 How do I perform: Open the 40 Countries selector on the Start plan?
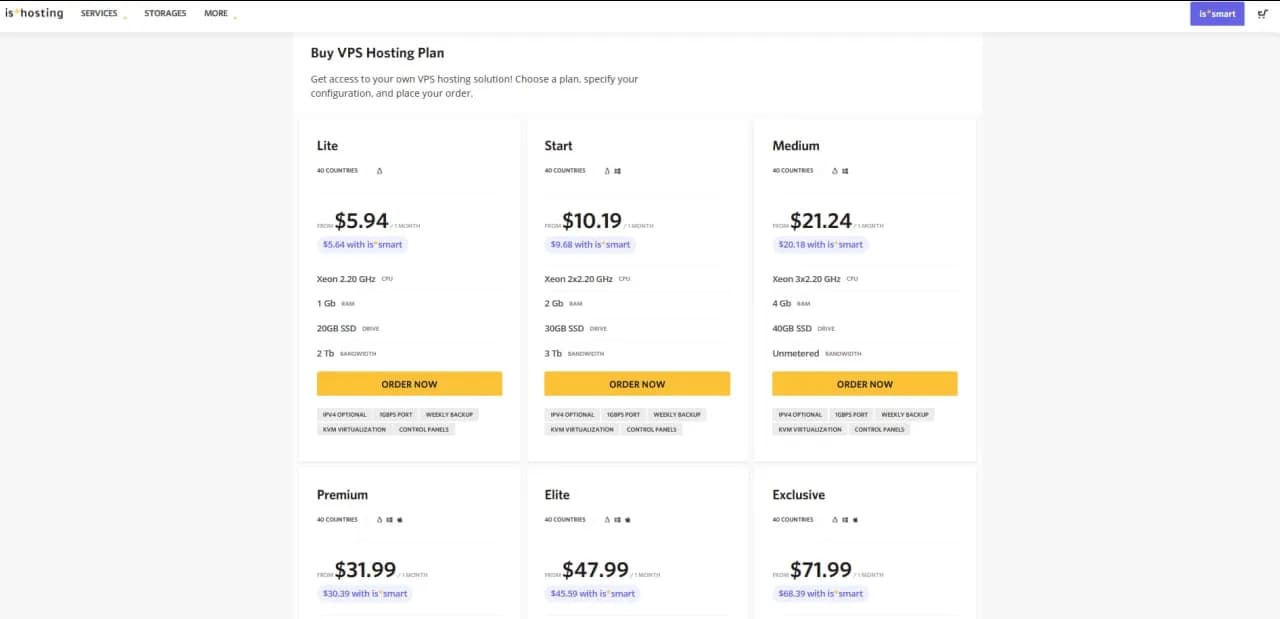coord(565,170)
